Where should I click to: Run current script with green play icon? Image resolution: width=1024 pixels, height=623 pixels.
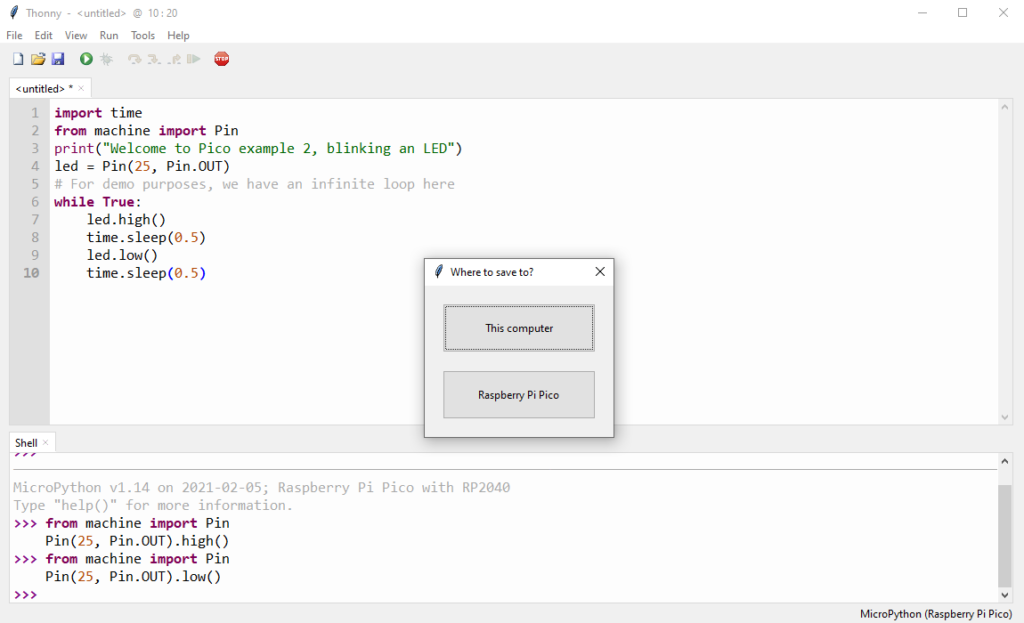pos(86,59)
